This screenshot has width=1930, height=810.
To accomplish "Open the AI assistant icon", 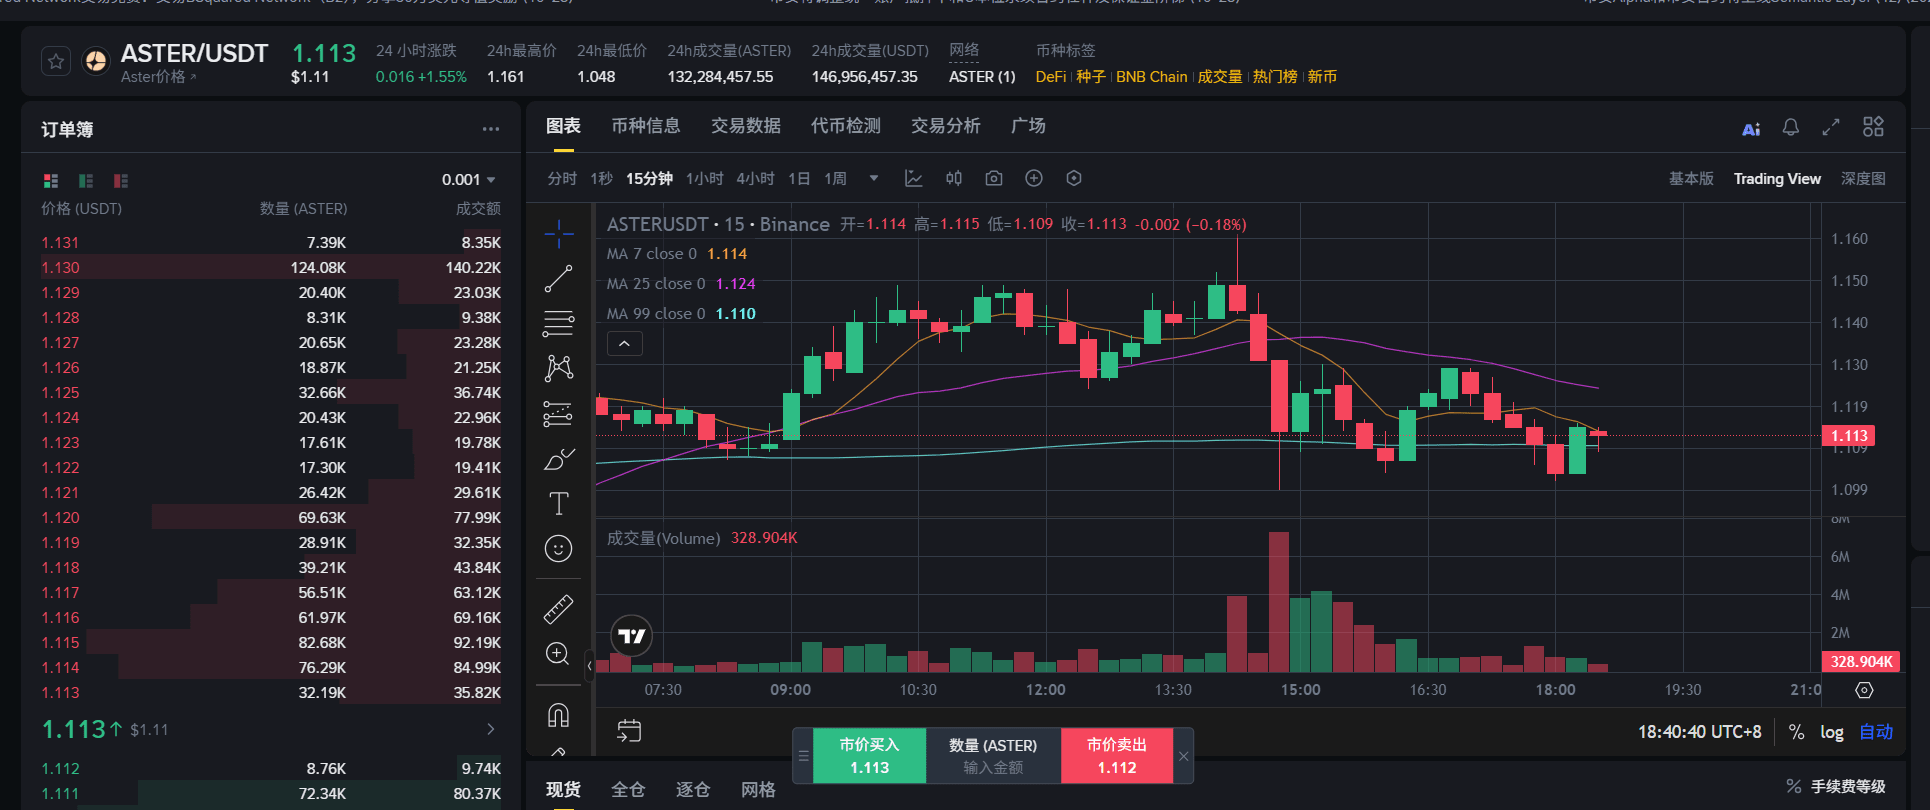I will pyautogui.click(x=1751, y=129).
